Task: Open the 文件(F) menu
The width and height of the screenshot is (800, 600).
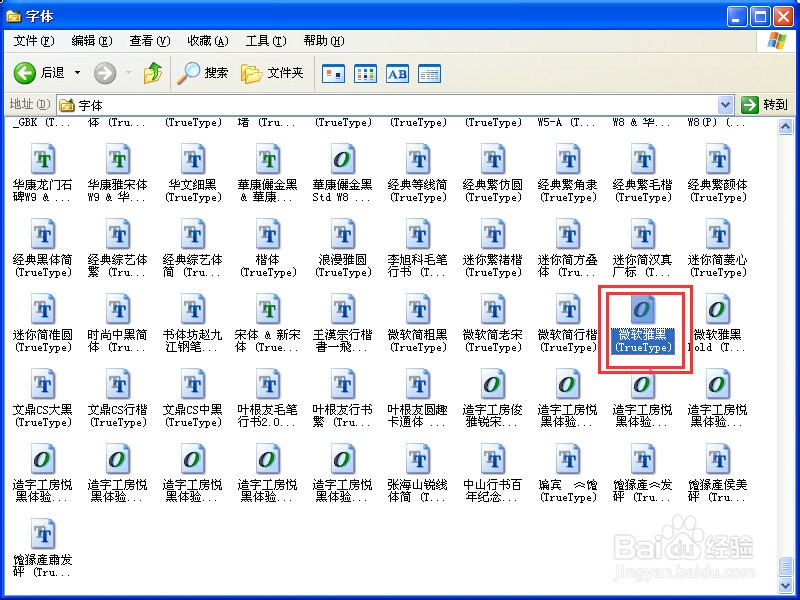Action: point(34,41)
